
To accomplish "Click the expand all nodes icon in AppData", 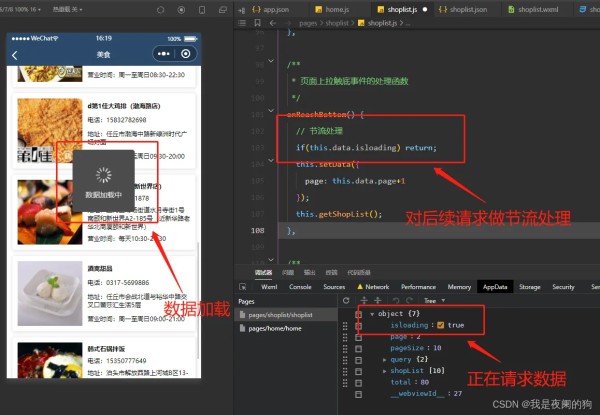I will pyautogui.click(x=364, y=301).
